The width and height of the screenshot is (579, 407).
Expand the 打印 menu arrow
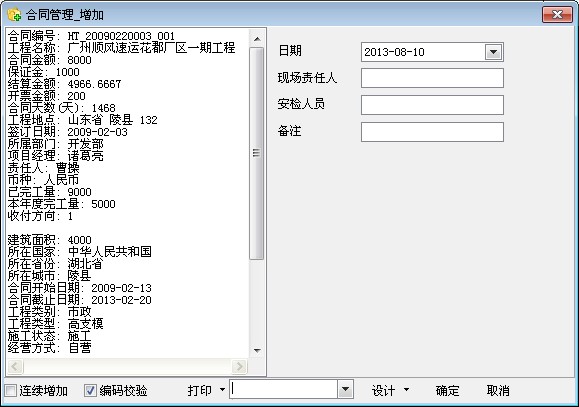tap(222, 389)
